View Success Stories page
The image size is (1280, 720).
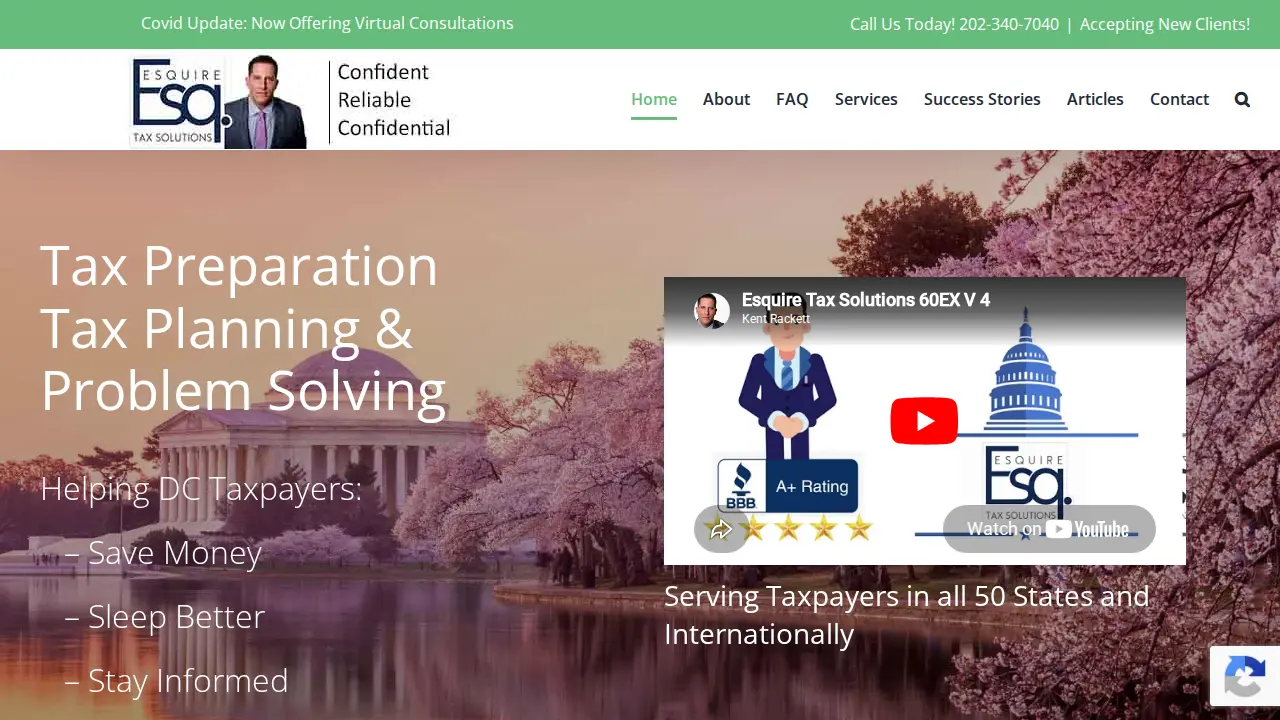pyautogui.click(x=982, y=99)
